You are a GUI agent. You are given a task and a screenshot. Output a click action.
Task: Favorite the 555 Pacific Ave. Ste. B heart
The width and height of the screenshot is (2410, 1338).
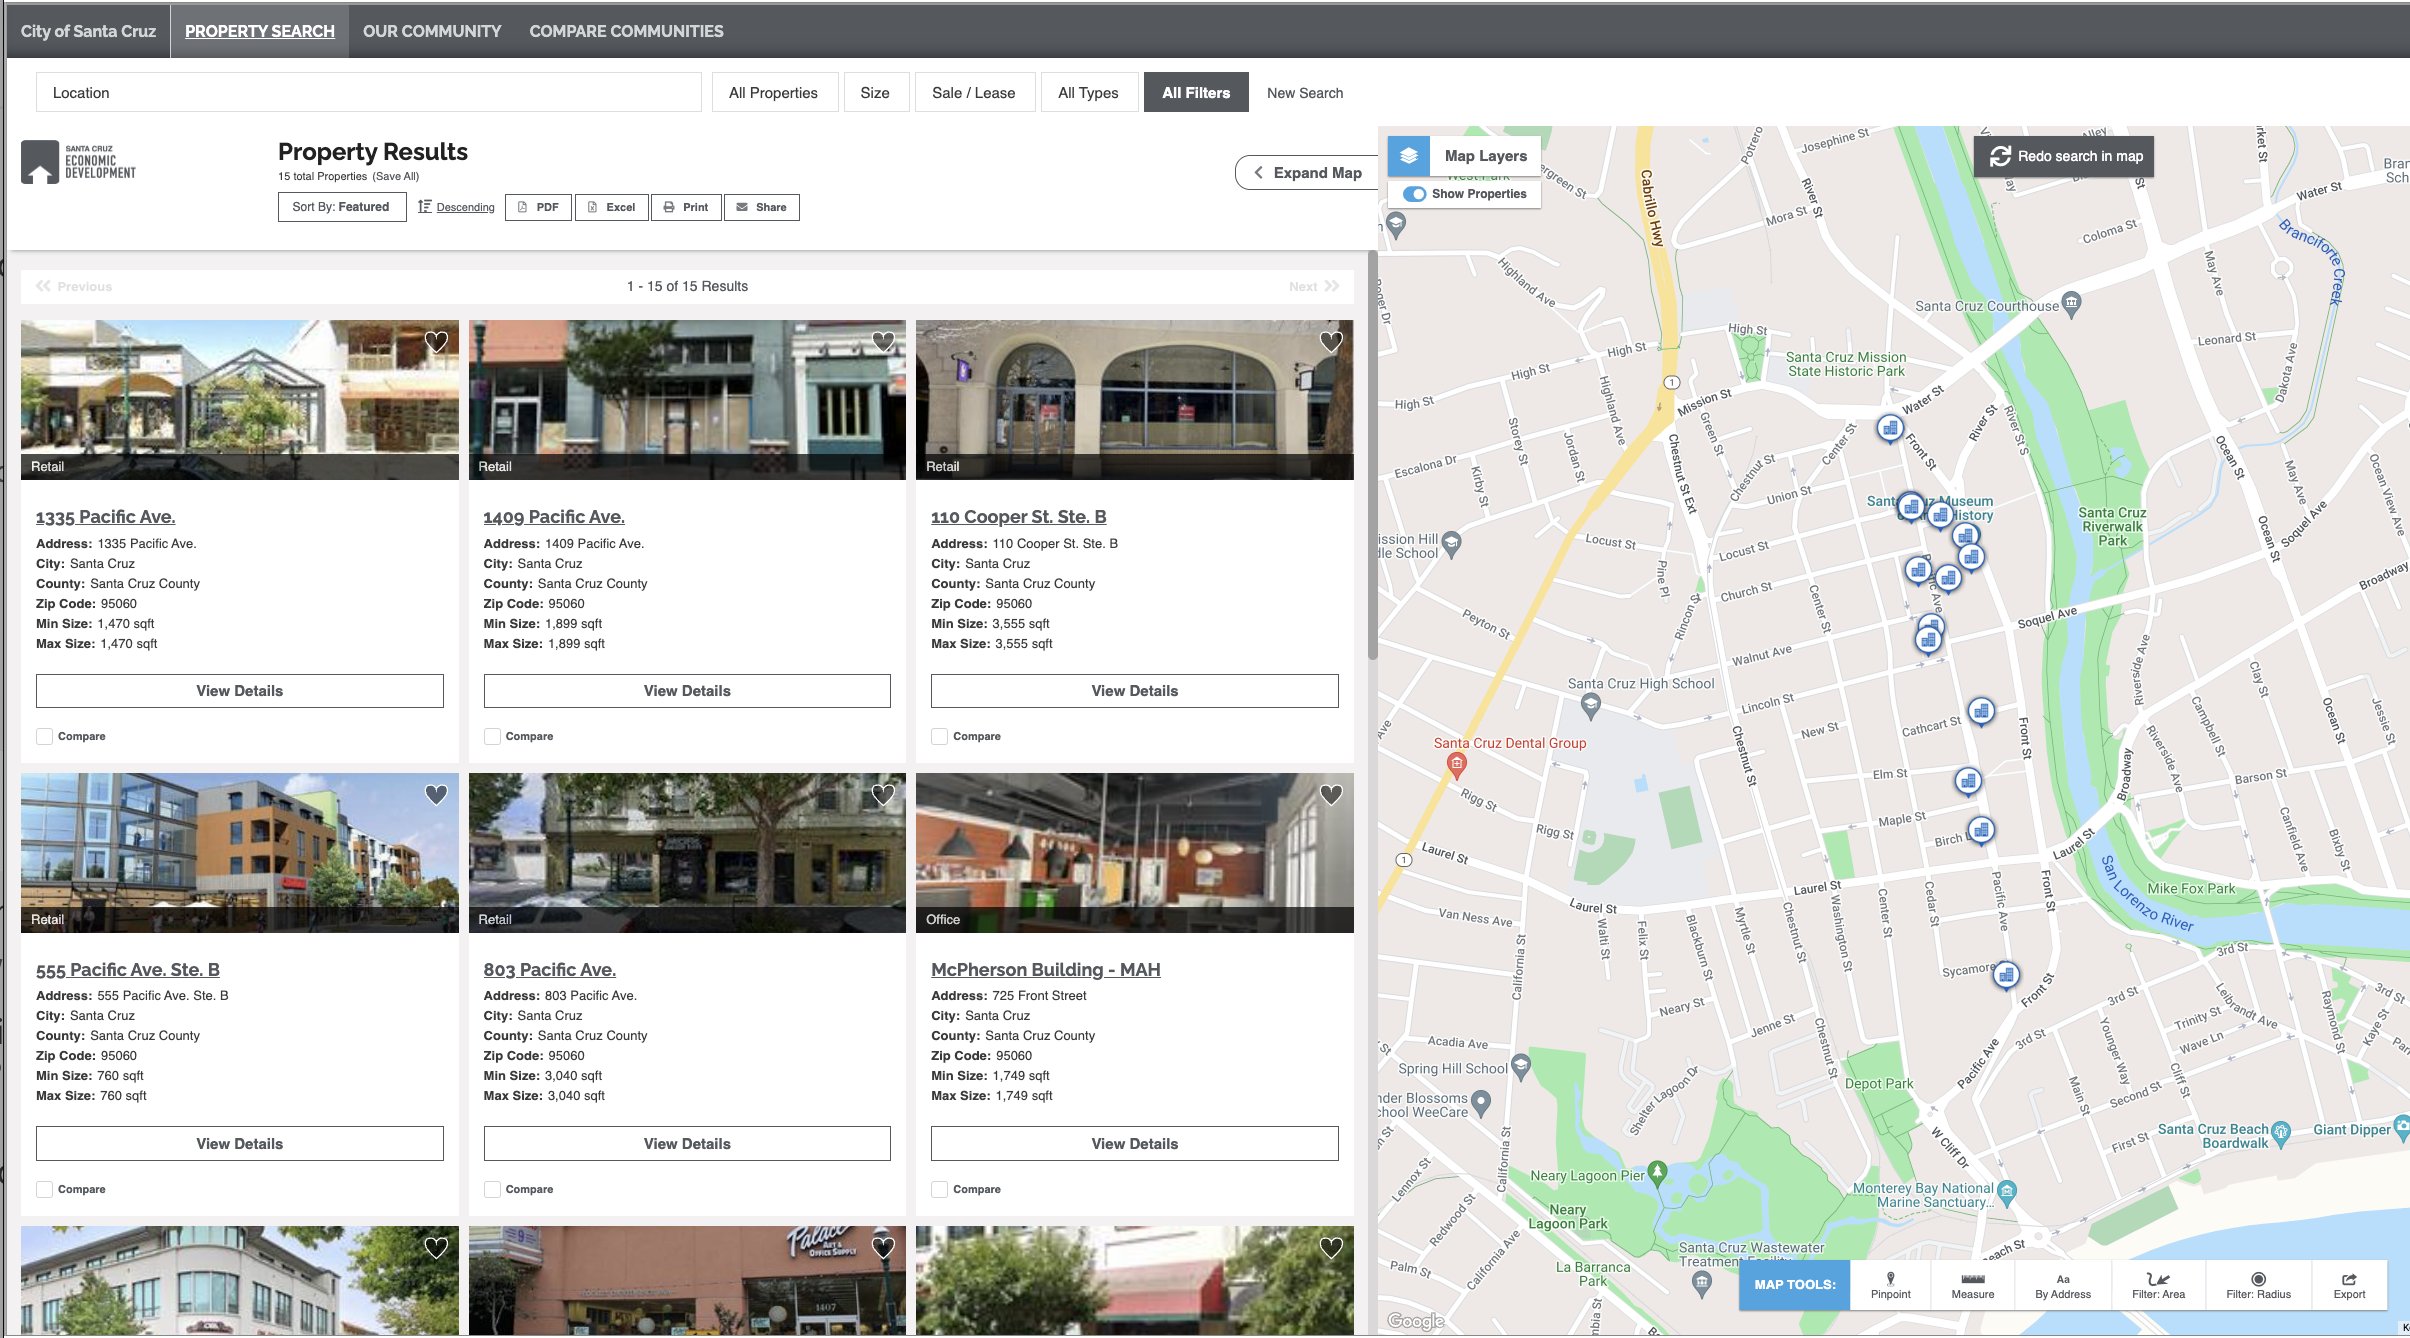tap(436, 795)
